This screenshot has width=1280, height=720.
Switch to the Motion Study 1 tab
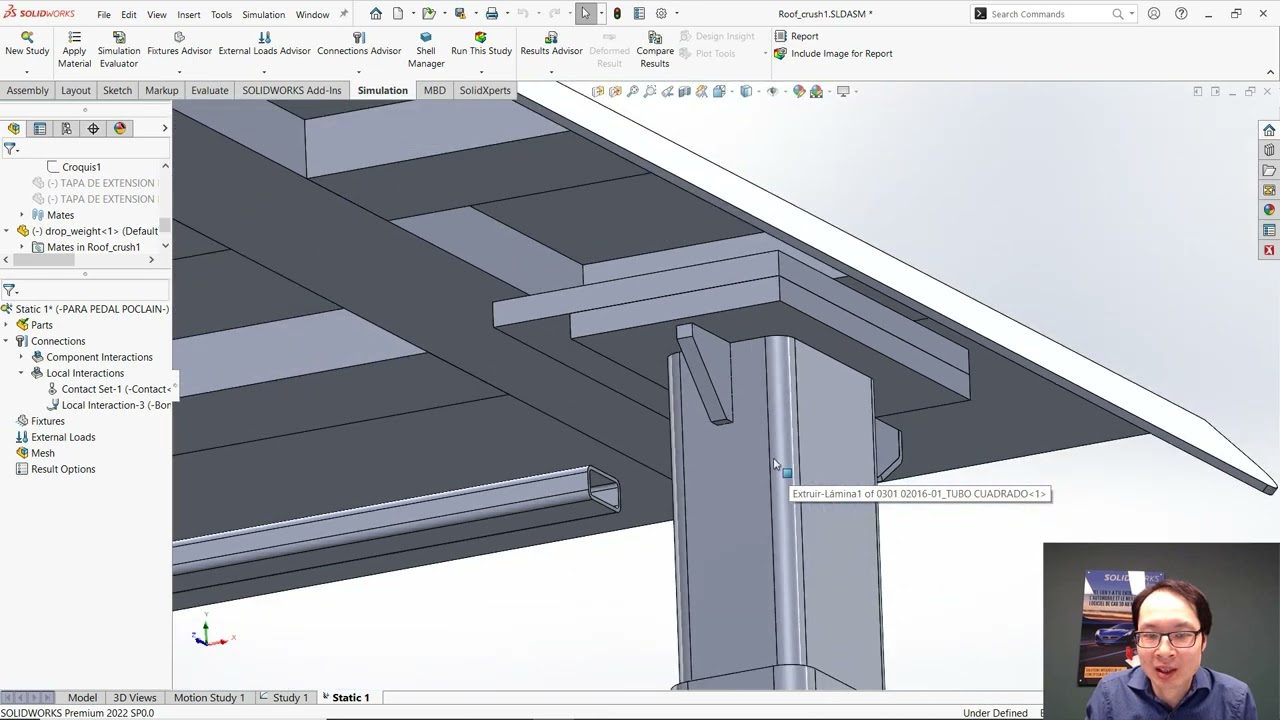click(209, 697)
